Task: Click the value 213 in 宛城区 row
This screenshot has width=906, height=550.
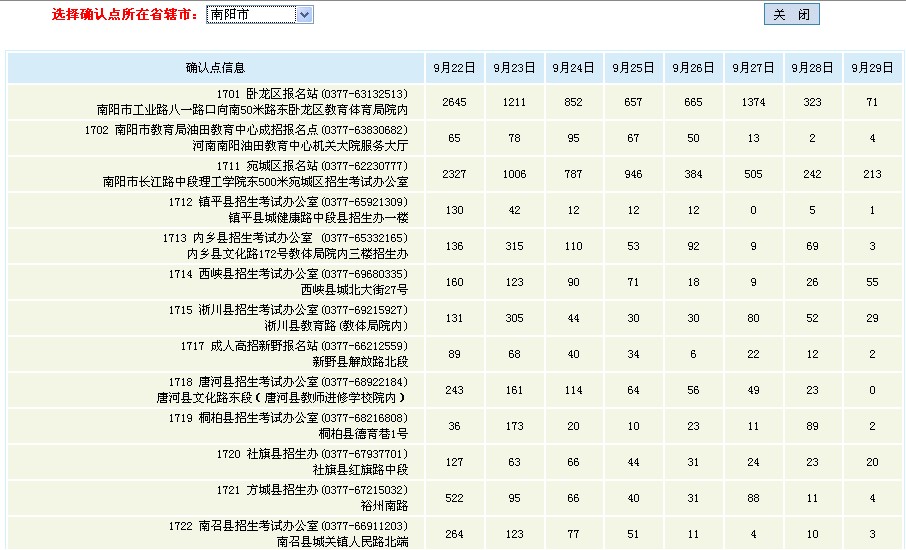Action: (x=872, y=174)
